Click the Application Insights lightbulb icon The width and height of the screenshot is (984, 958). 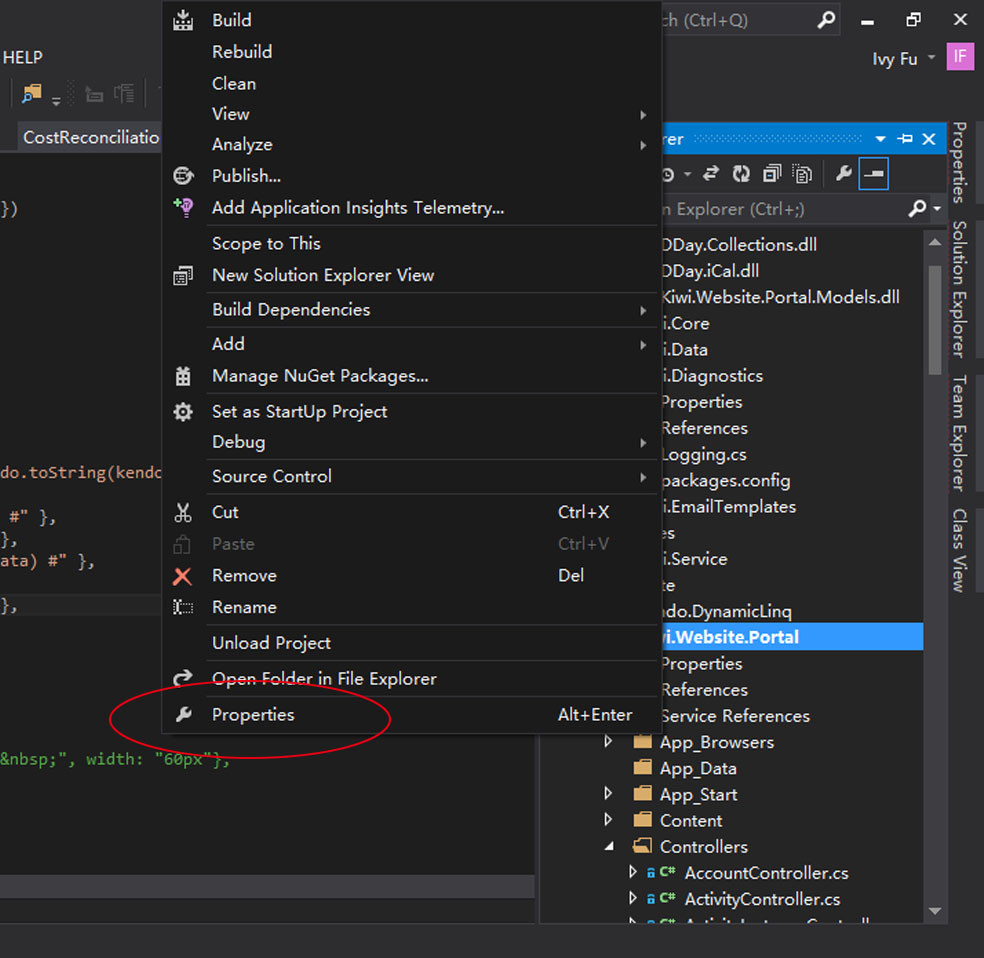[x=183, y=207]
